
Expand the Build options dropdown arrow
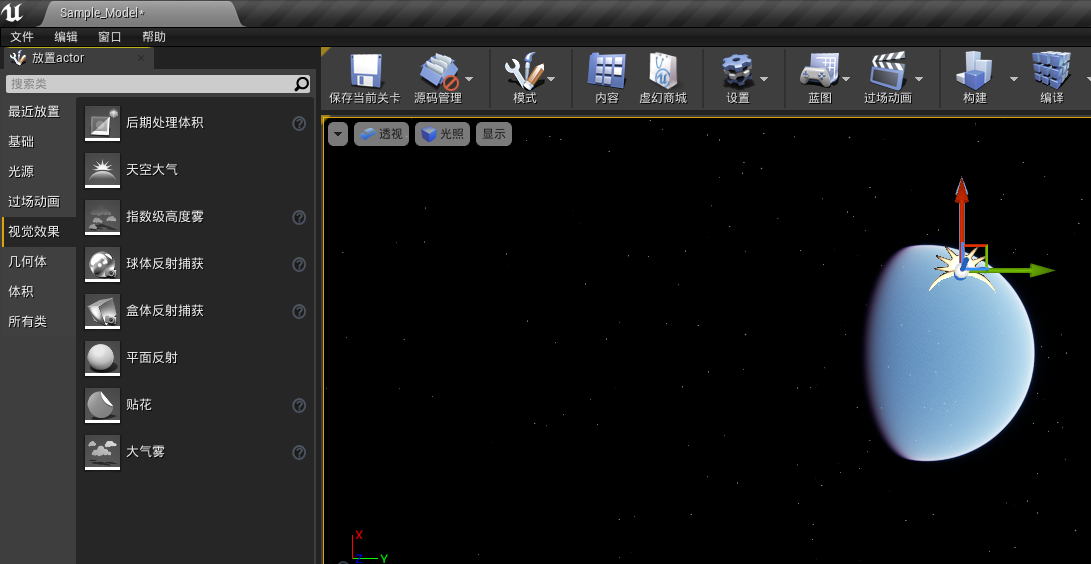click(1013, 79)
